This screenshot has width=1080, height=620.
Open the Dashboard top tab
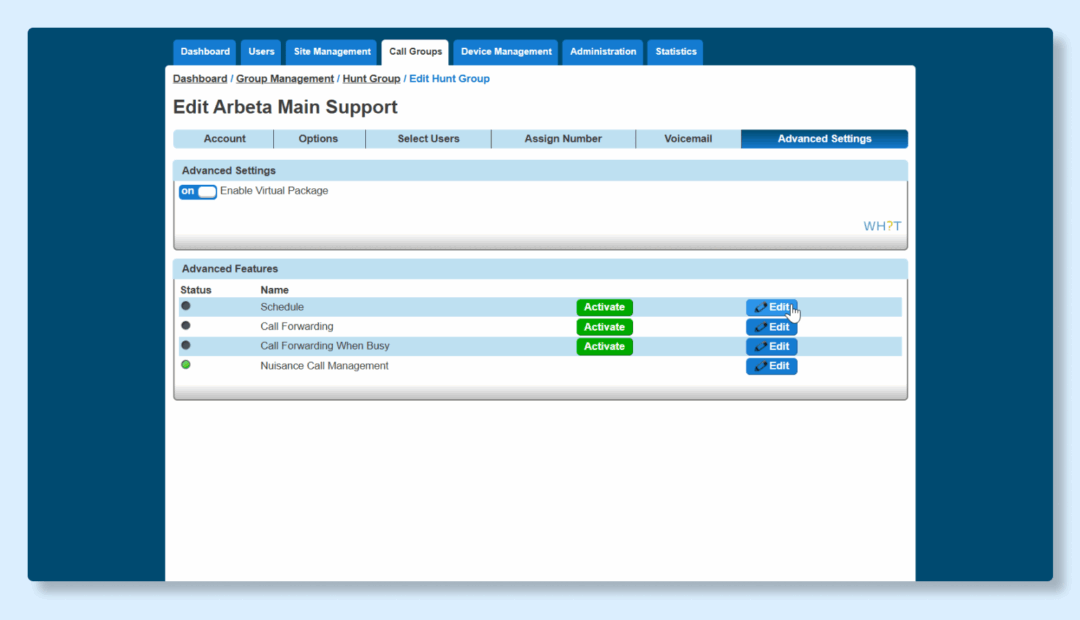coord(205,52)
